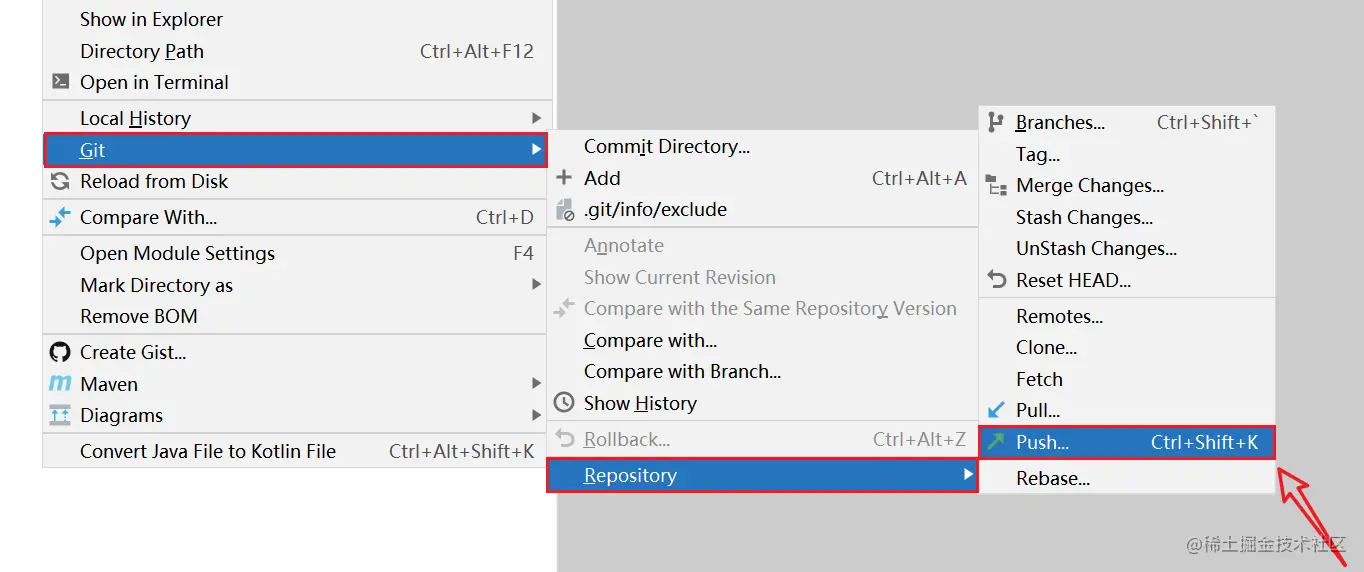
Task: Expand the Local History submenu arrow
Action: [537, 118]
